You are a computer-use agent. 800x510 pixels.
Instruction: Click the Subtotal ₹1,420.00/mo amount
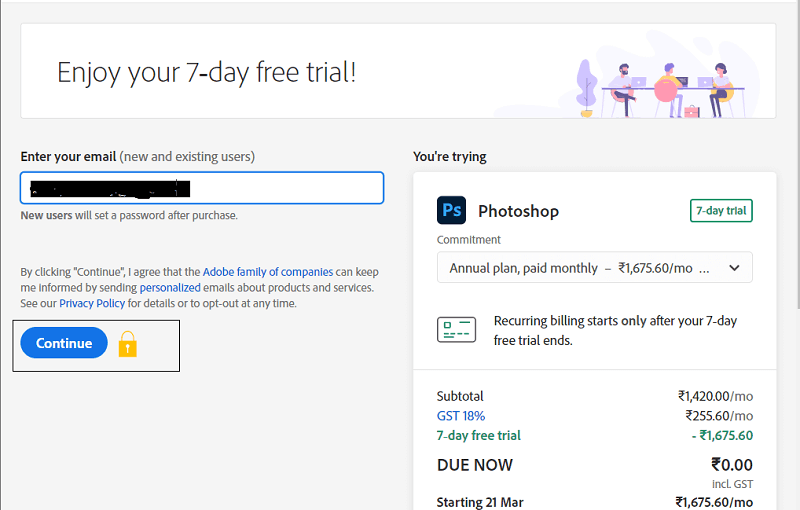[x=715, y=396]
